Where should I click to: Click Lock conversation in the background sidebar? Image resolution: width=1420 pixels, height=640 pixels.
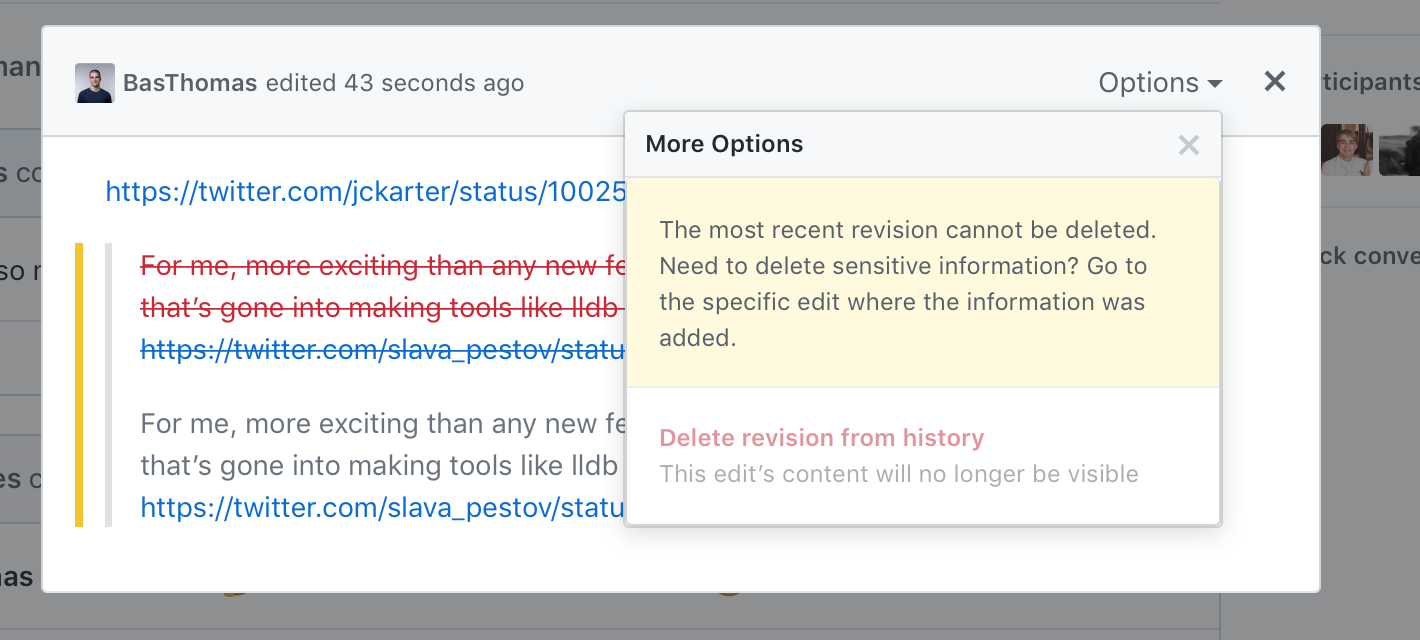coord(1379,255)
